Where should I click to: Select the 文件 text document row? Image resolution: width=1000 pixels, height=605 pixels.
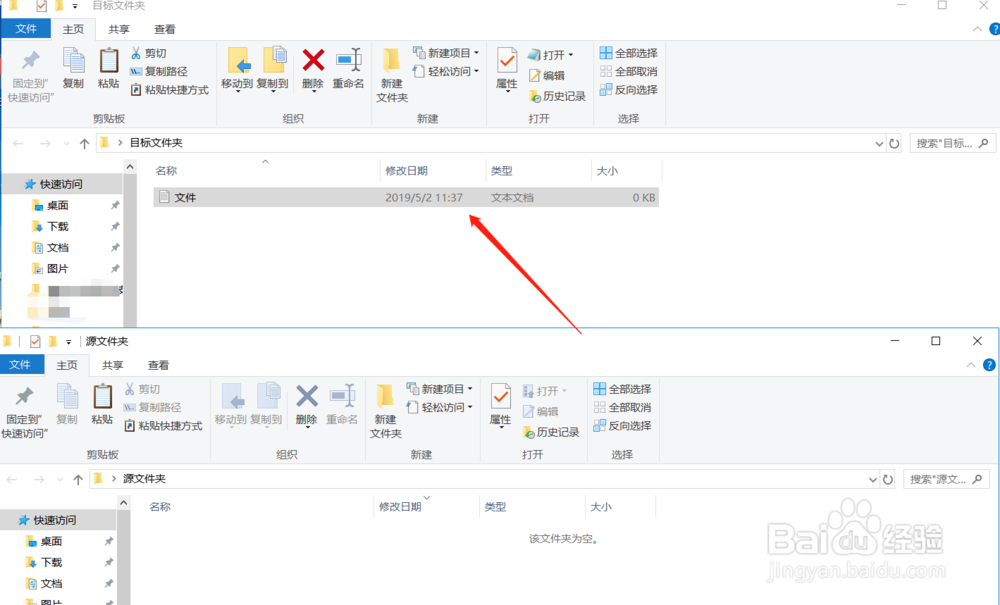click(406, 198)
